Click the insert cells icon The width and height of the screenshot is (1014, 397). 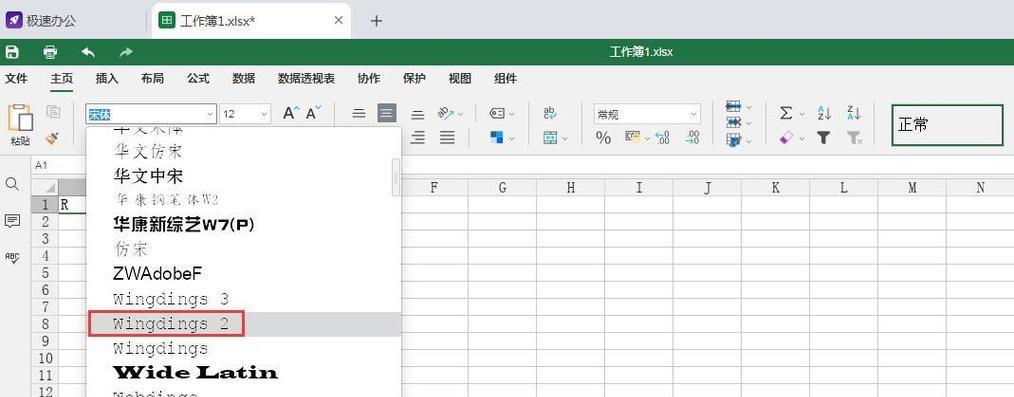pyautogui.click(x=733, y=106)
